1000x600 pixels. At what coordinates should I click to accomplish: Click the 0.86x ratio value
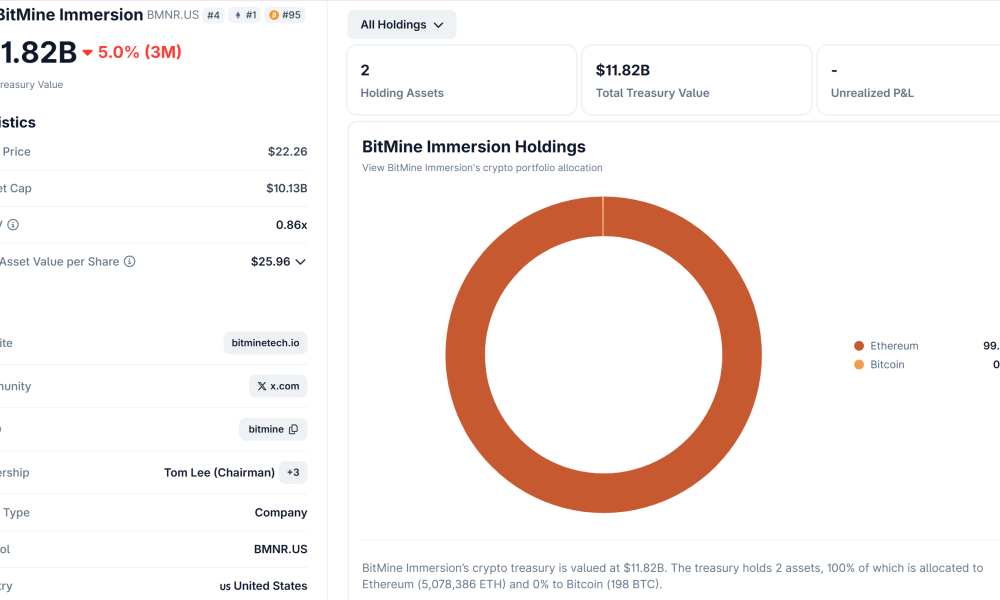[291, 225]
